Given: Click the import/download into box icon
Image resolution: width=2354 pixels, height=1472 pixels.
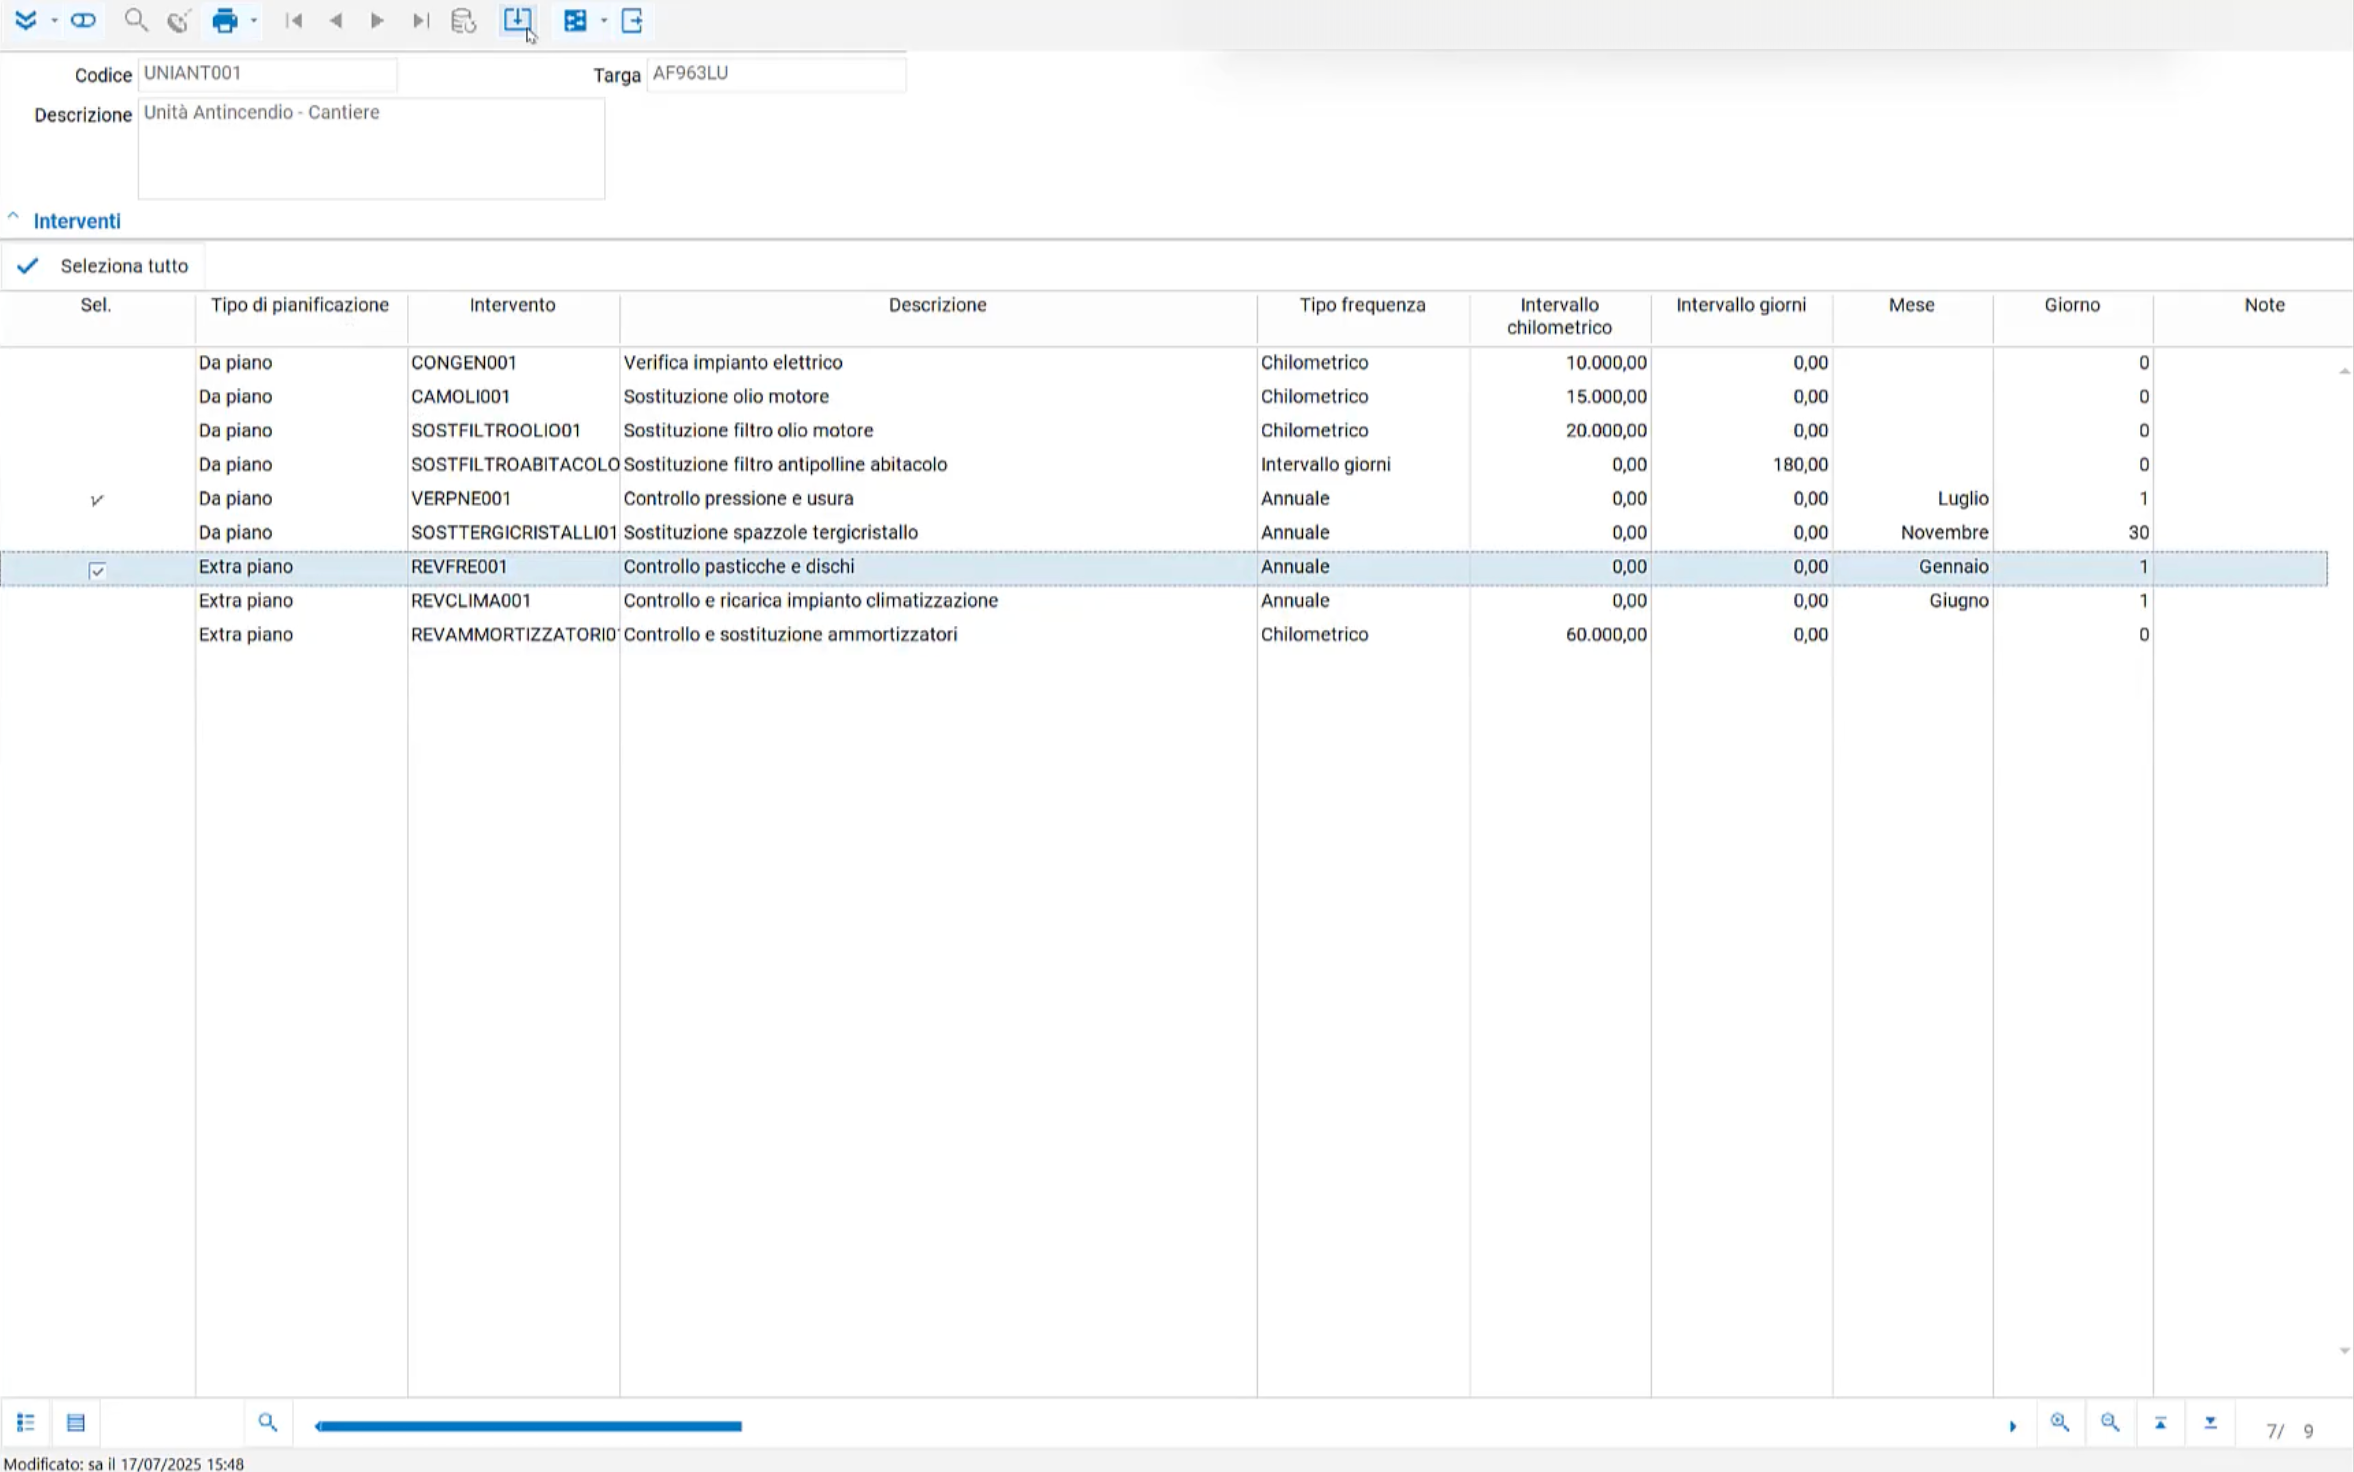Looking at the screenshot, I should [x=517, y=20].
